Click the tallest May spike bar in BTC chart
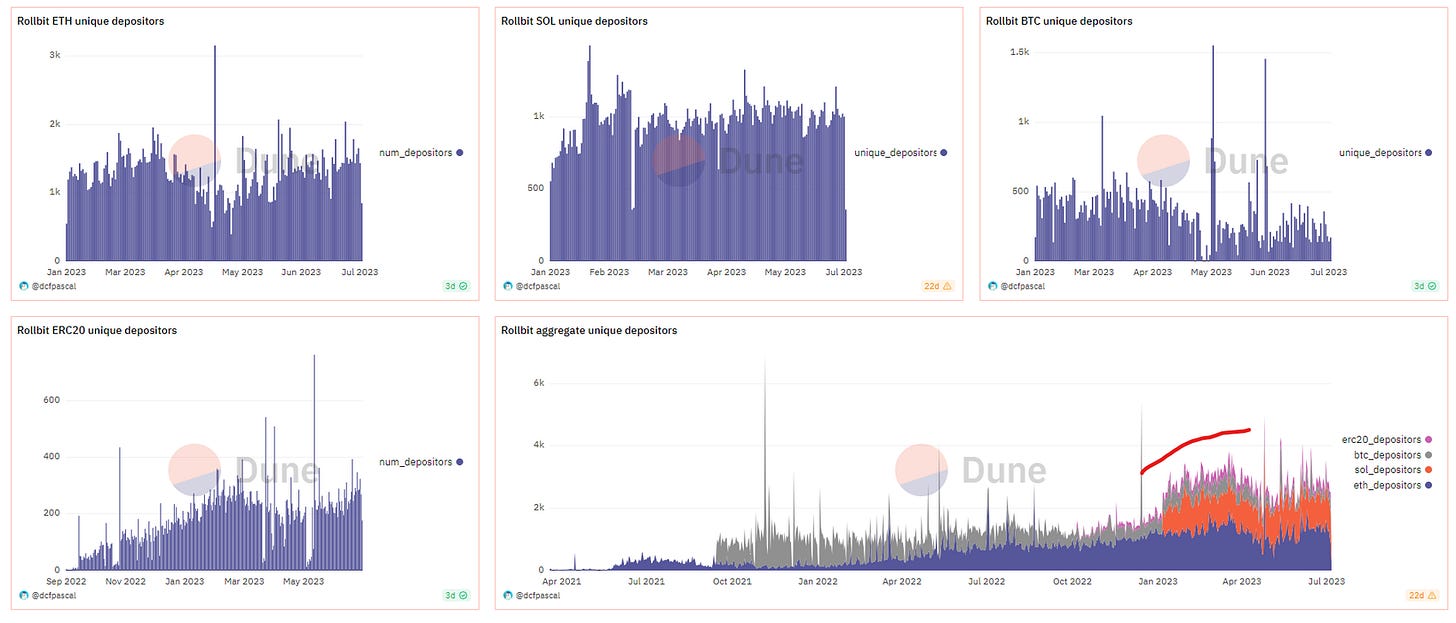 click(x=1213, y=152)
